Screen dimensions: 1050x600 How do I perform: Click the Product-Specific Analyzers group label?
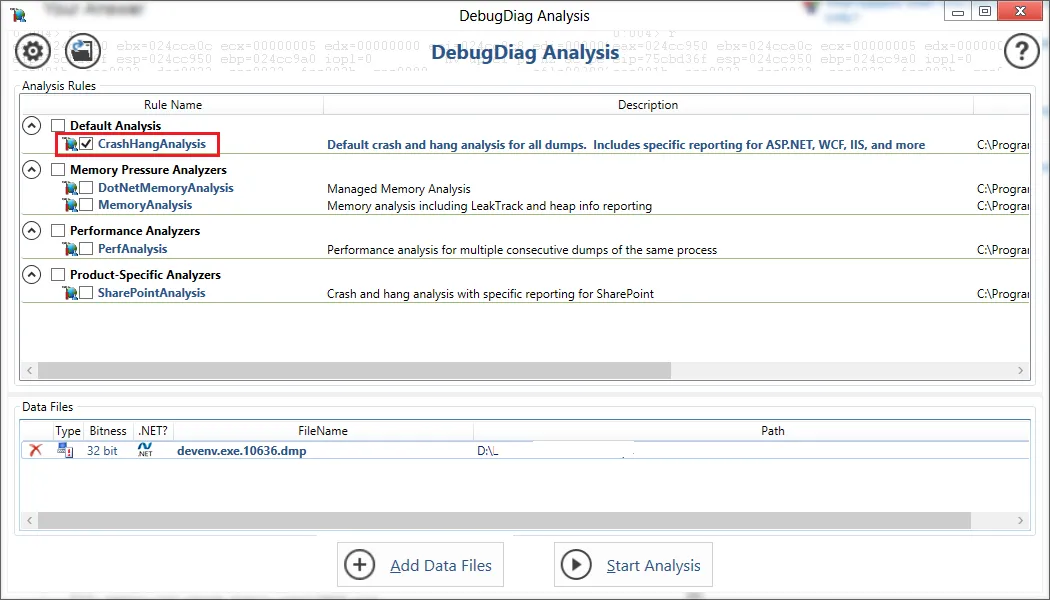[145, 275]
